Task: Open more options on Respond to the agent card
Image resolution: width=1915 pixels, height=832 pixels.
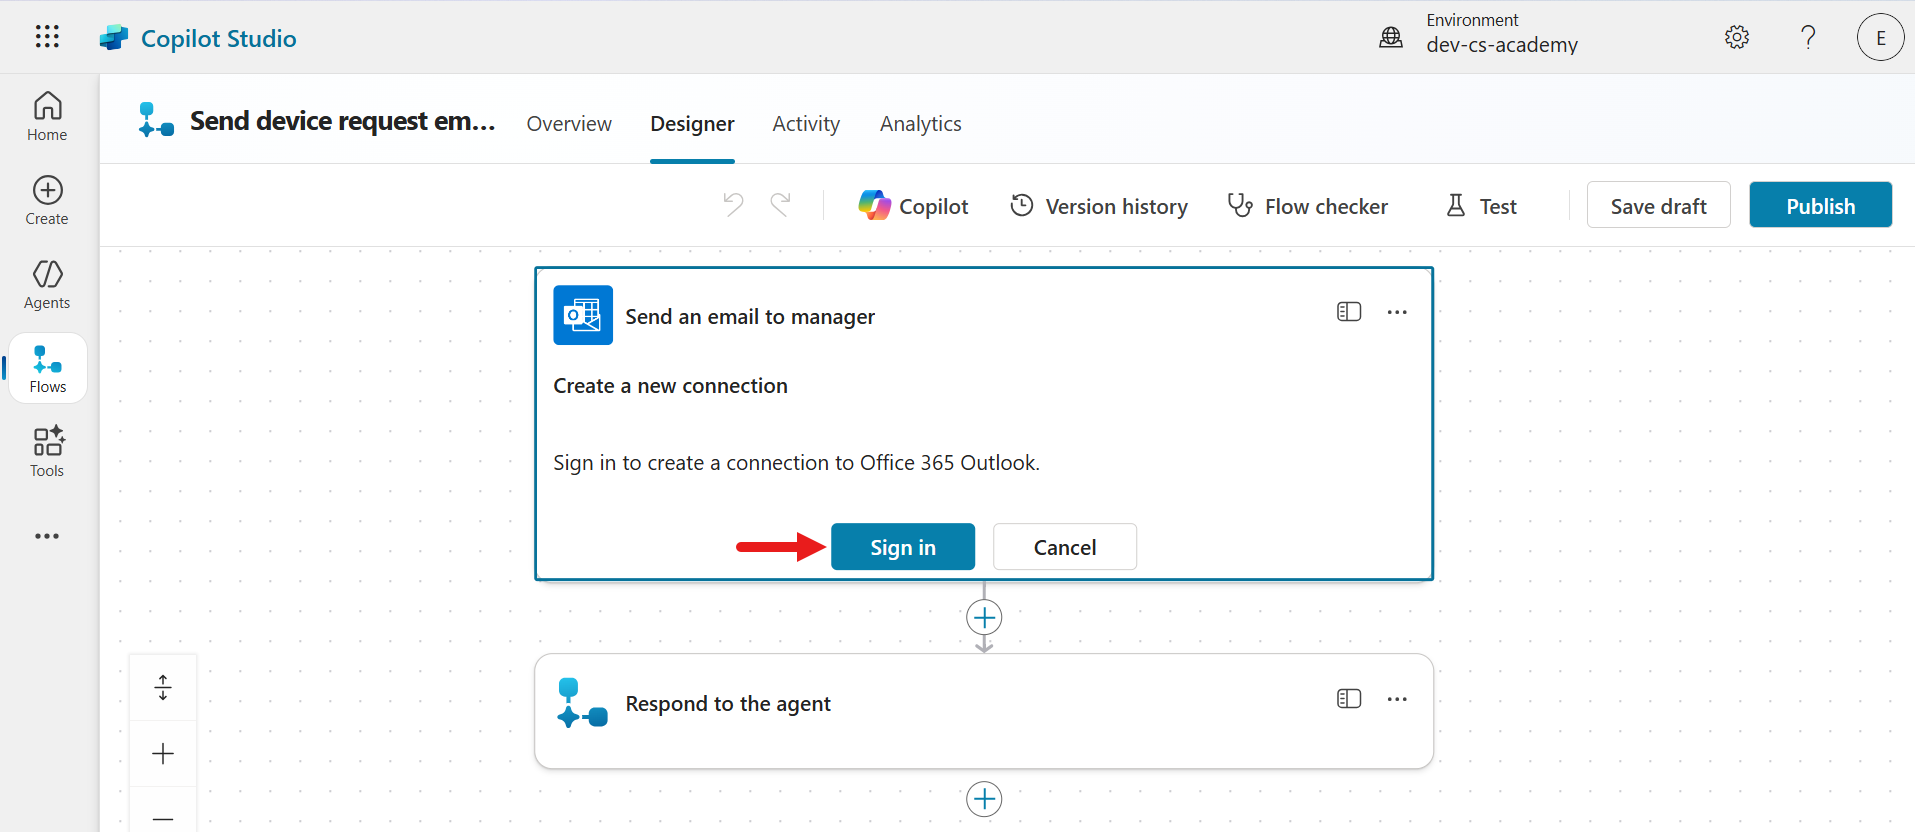Action: [x=1397, y=699]
